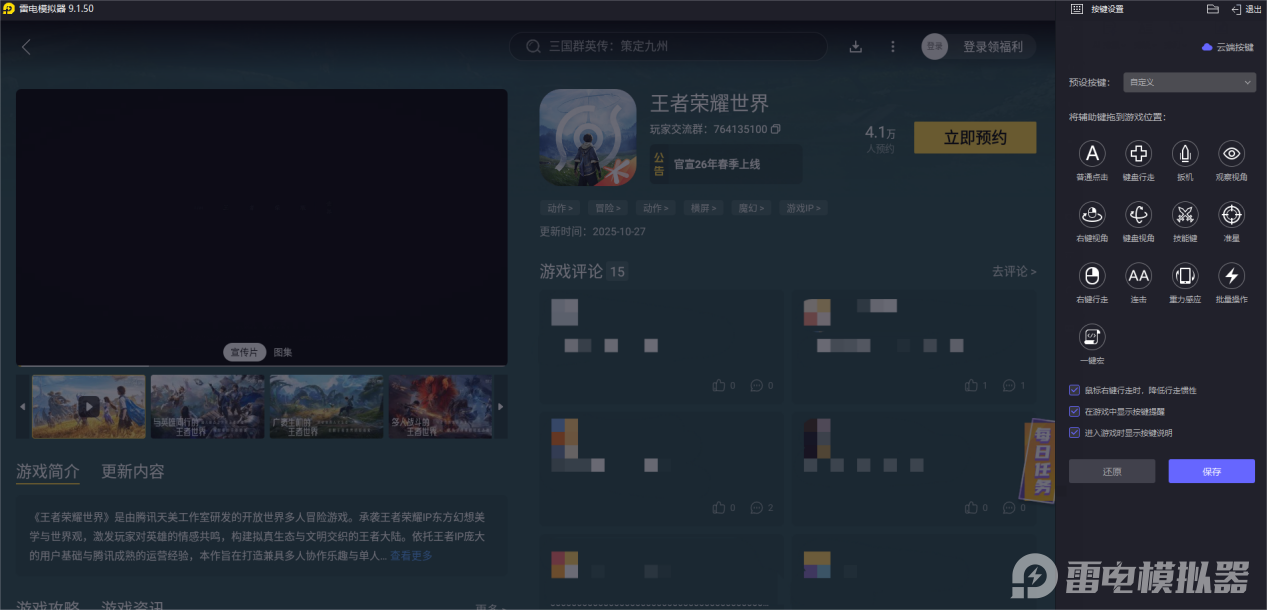
Task: Select the 准星 crosshair aiming icon
Action: click(1231, 217)
